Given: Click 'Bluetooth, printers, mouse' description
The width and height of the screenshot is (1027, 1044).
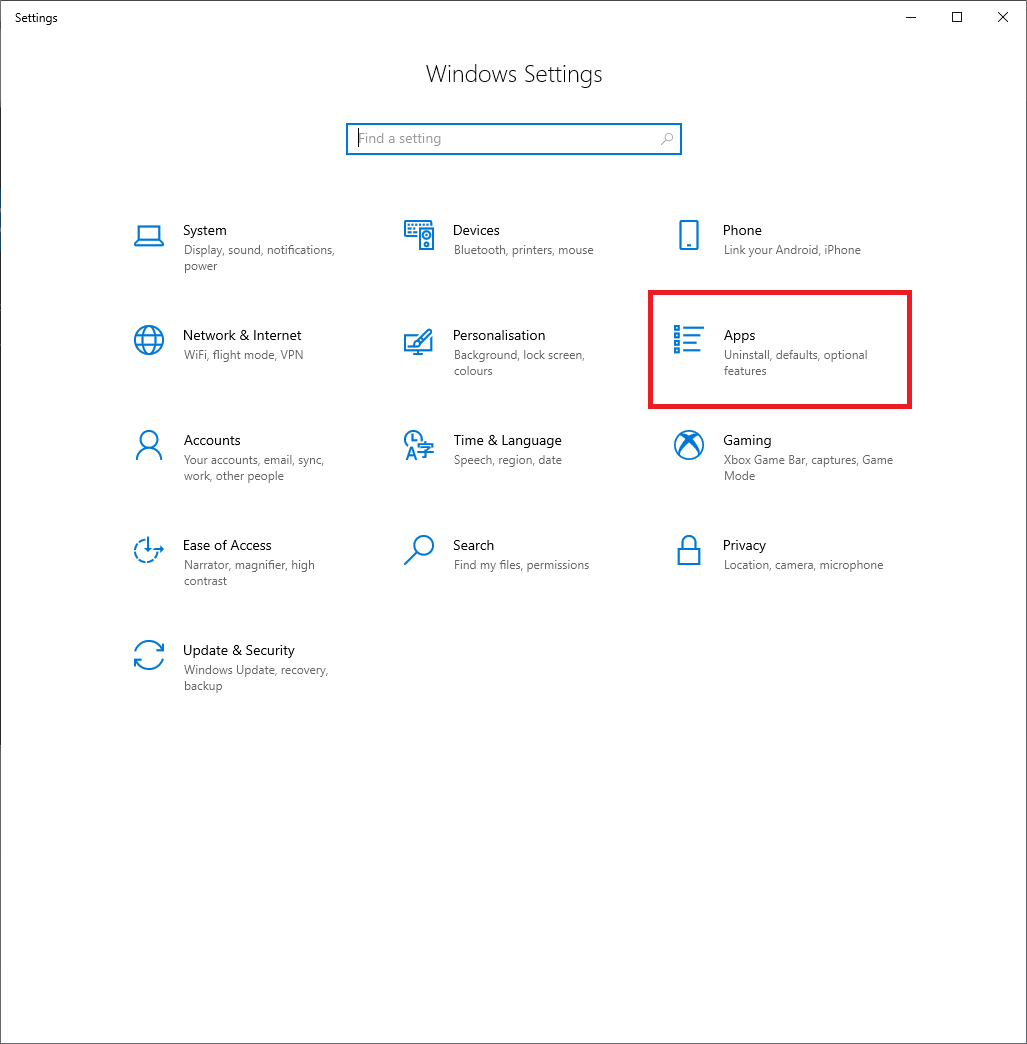Looking at the screenshot, I should pos(523,250).
